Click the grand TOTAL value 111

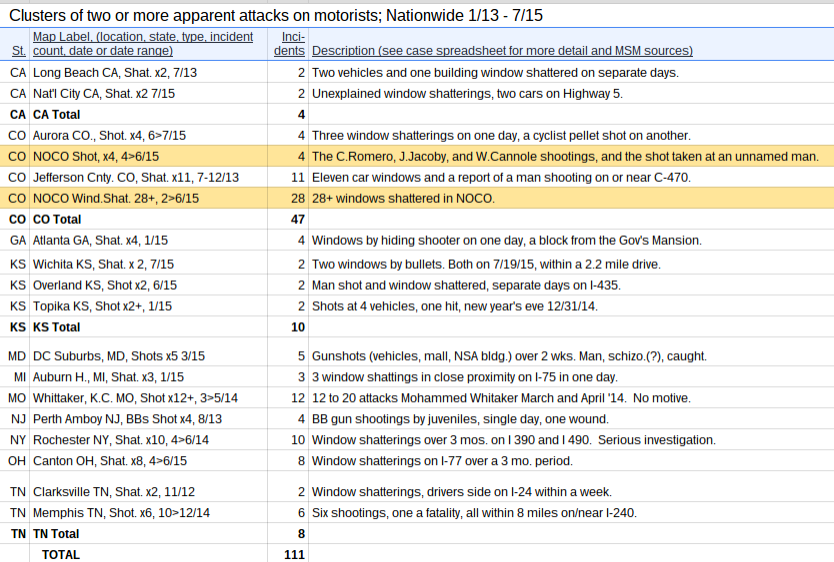click(293, 554)
